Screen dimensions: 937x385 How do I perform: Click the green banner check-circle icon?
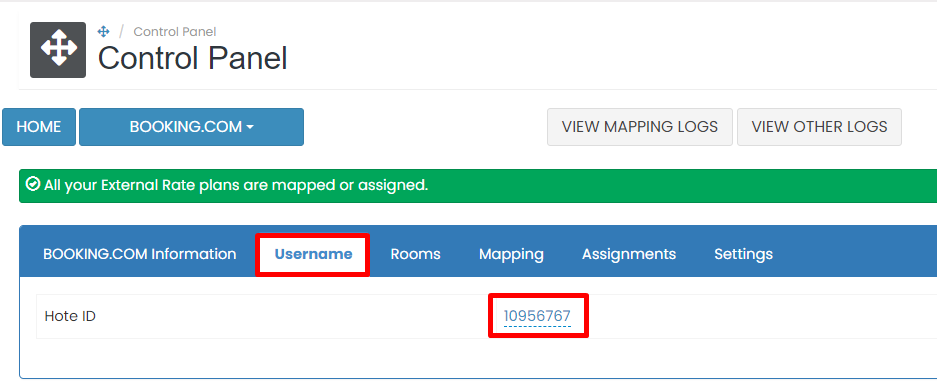point(34,185)
